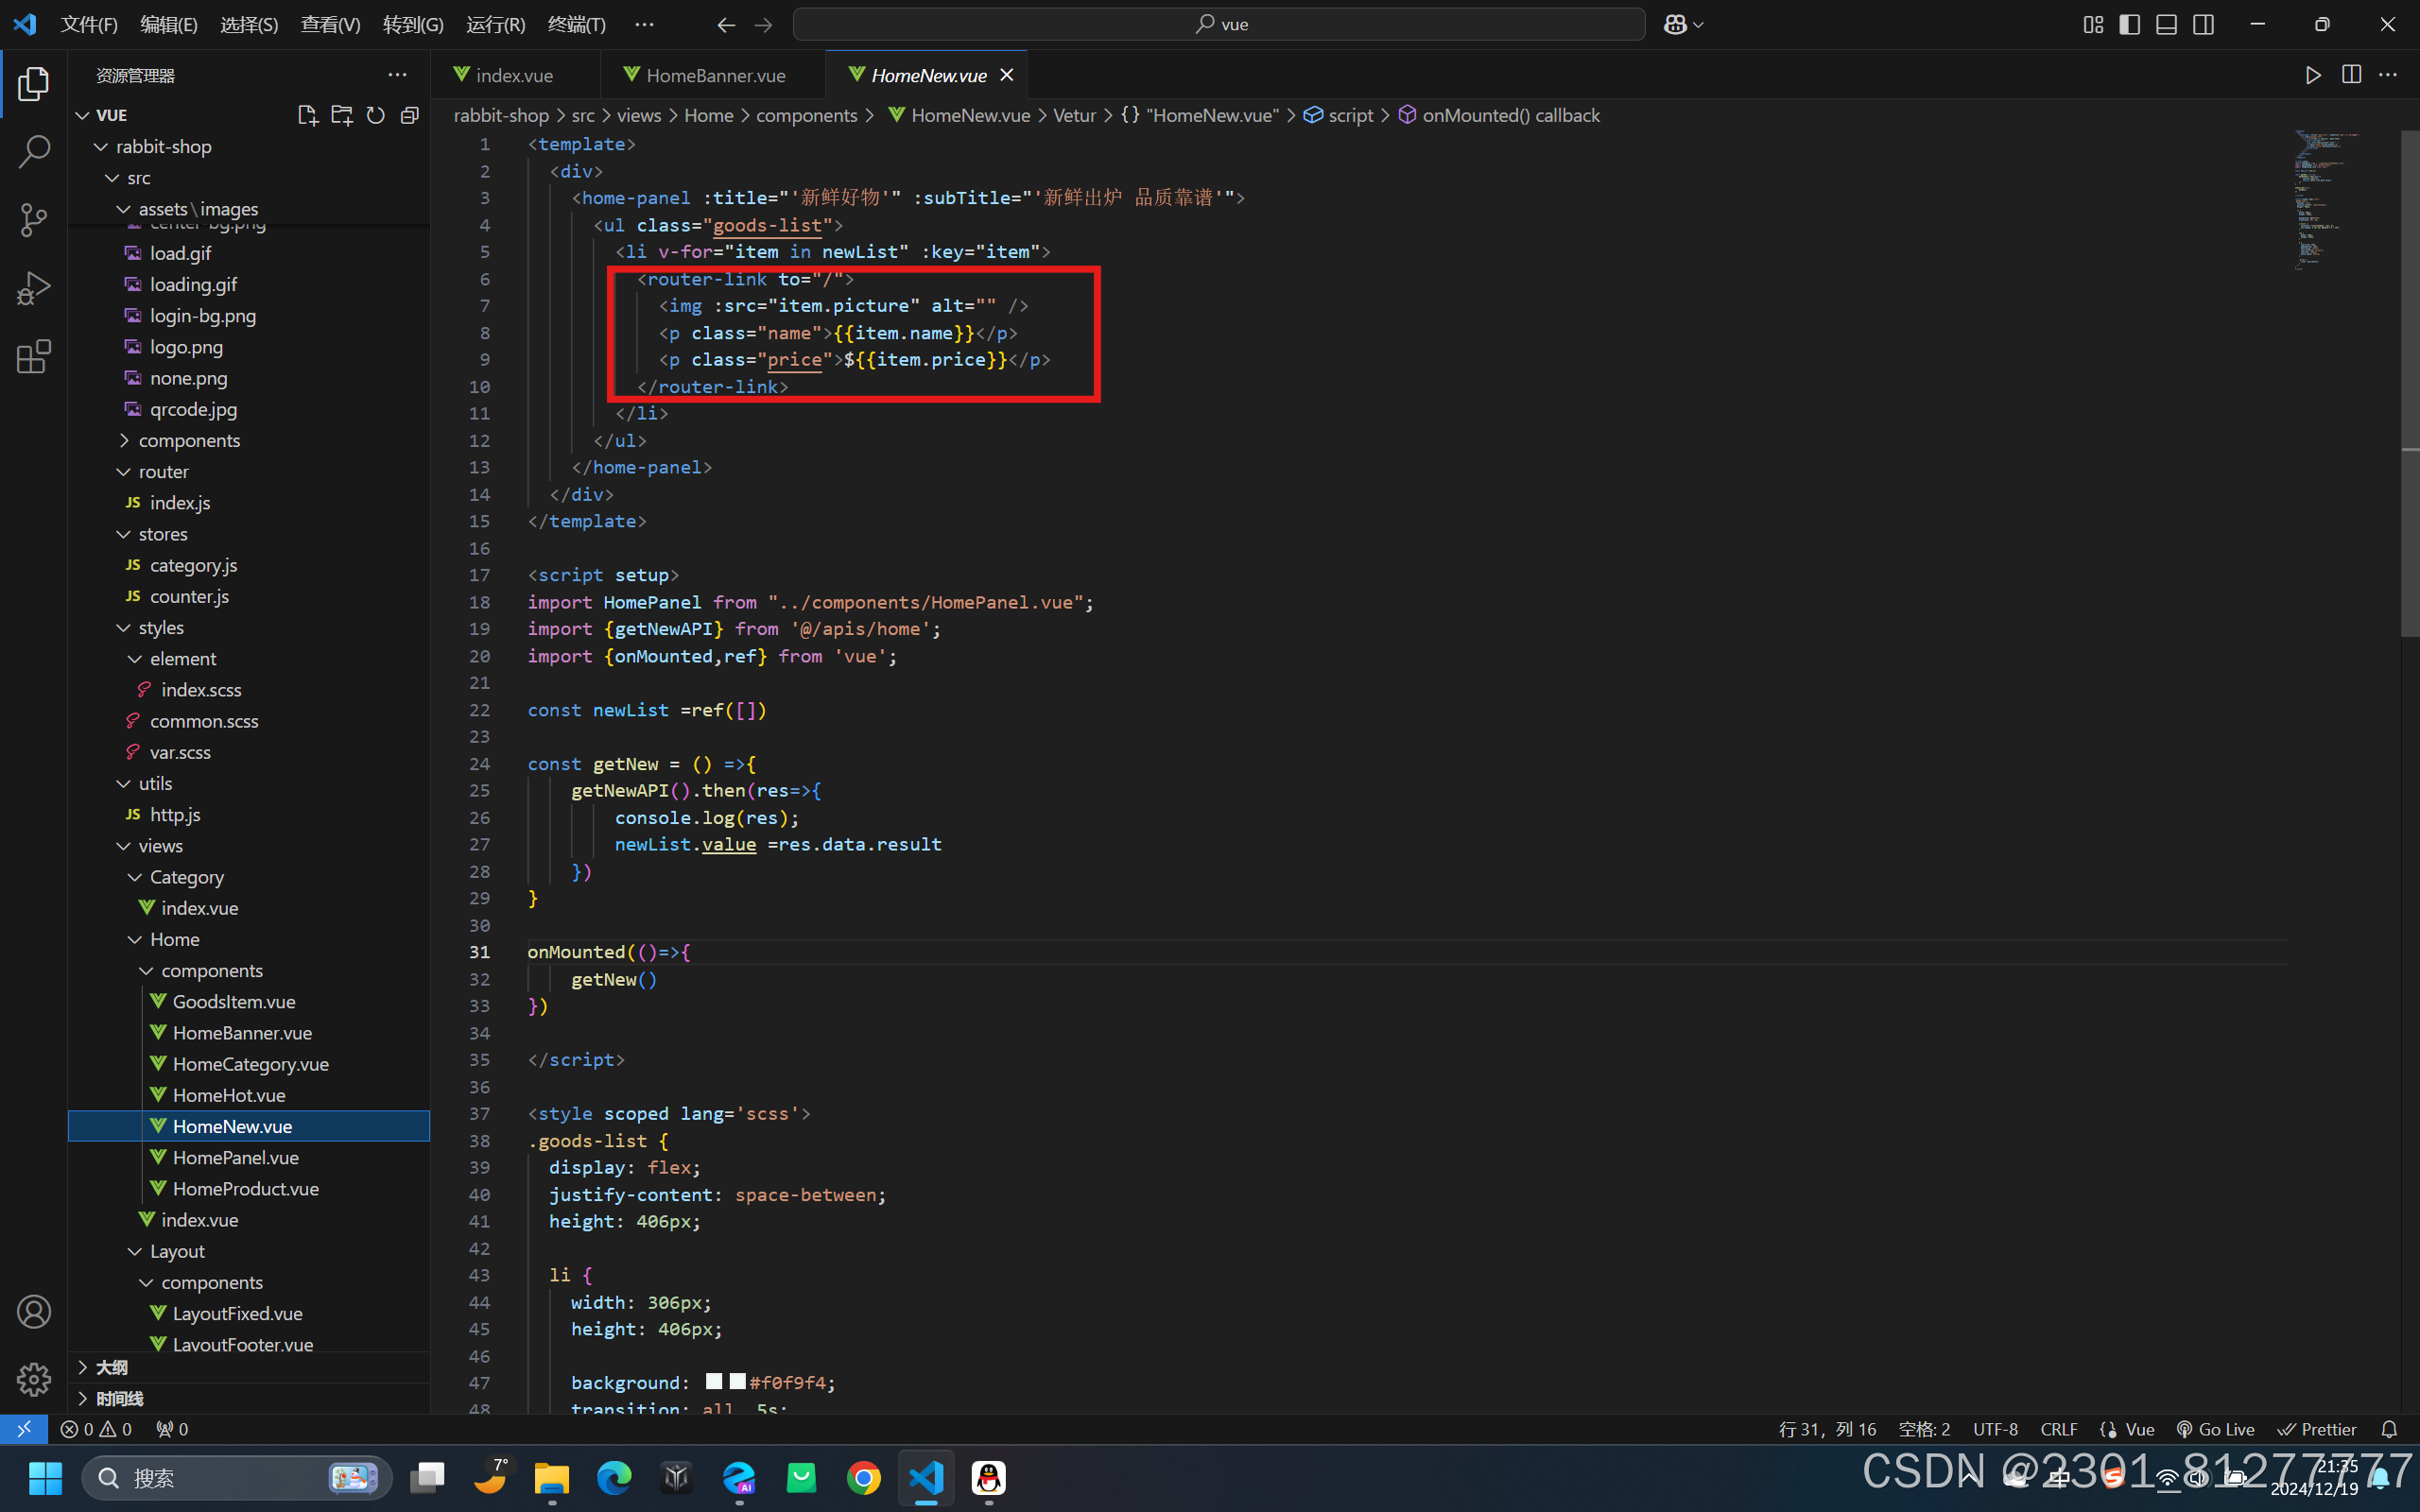This screenshot has width=2420, height=1512.
Task: Click the command center search box
Action: 1219,24
